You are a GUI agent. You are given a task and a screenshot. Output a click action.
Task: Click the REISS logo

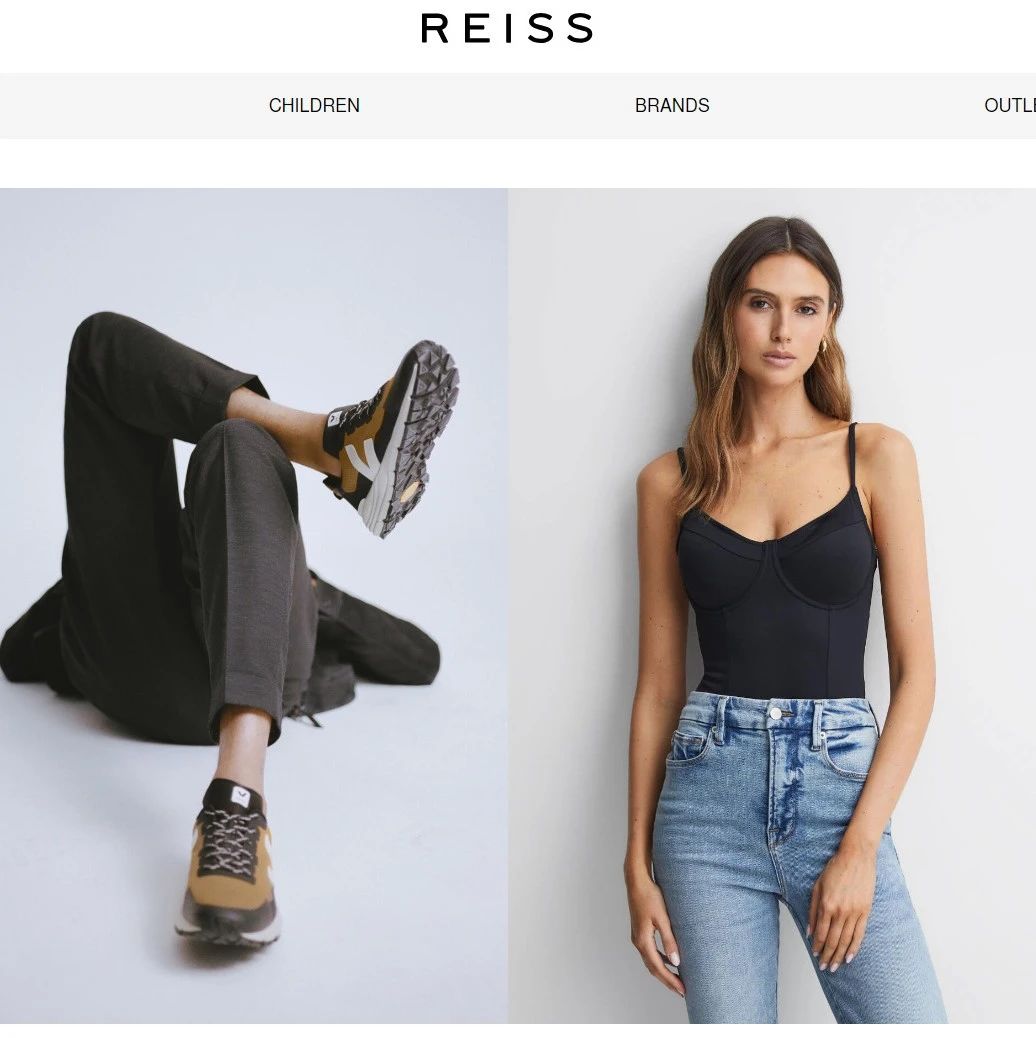507,28
